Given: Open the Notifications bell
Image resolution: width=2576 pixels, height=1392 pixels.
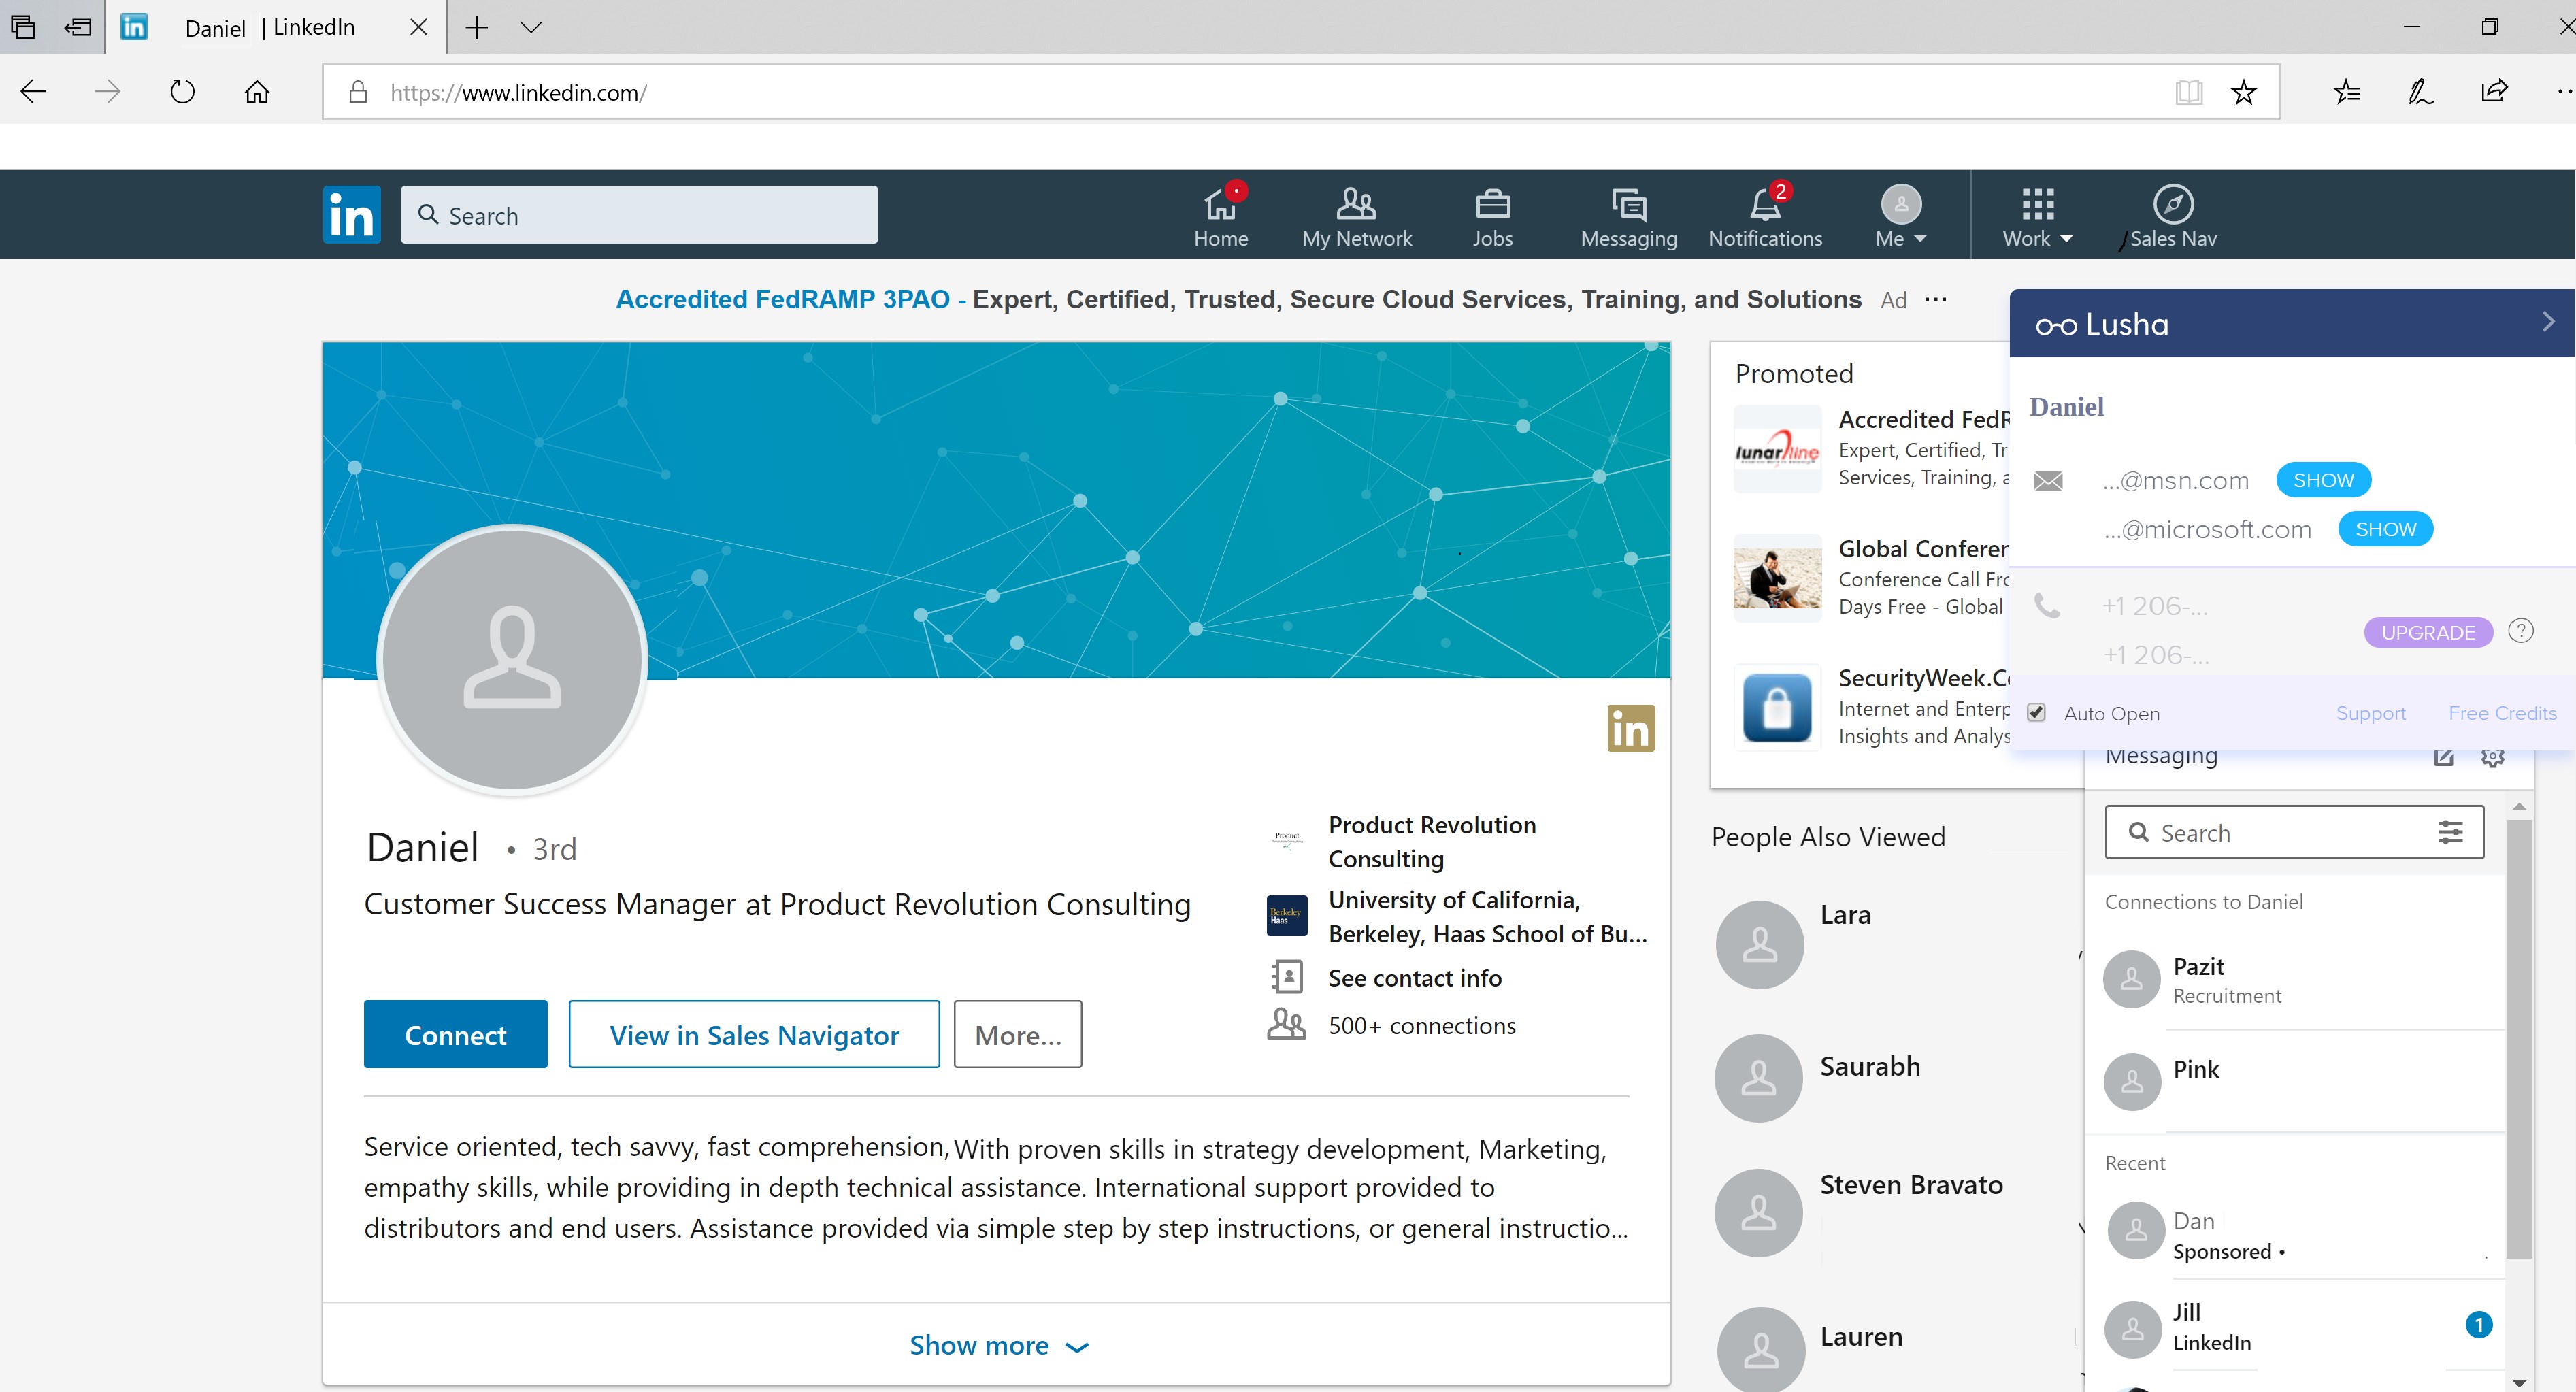Looking at the screenshot, I should tap(1765, 205).
